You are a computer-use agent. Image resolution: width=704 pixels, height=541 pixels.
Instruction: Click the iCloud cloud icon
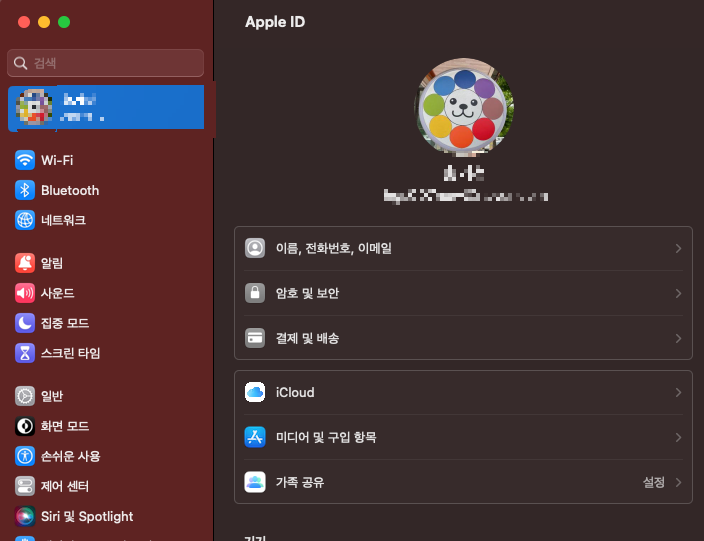click(255, 392)
